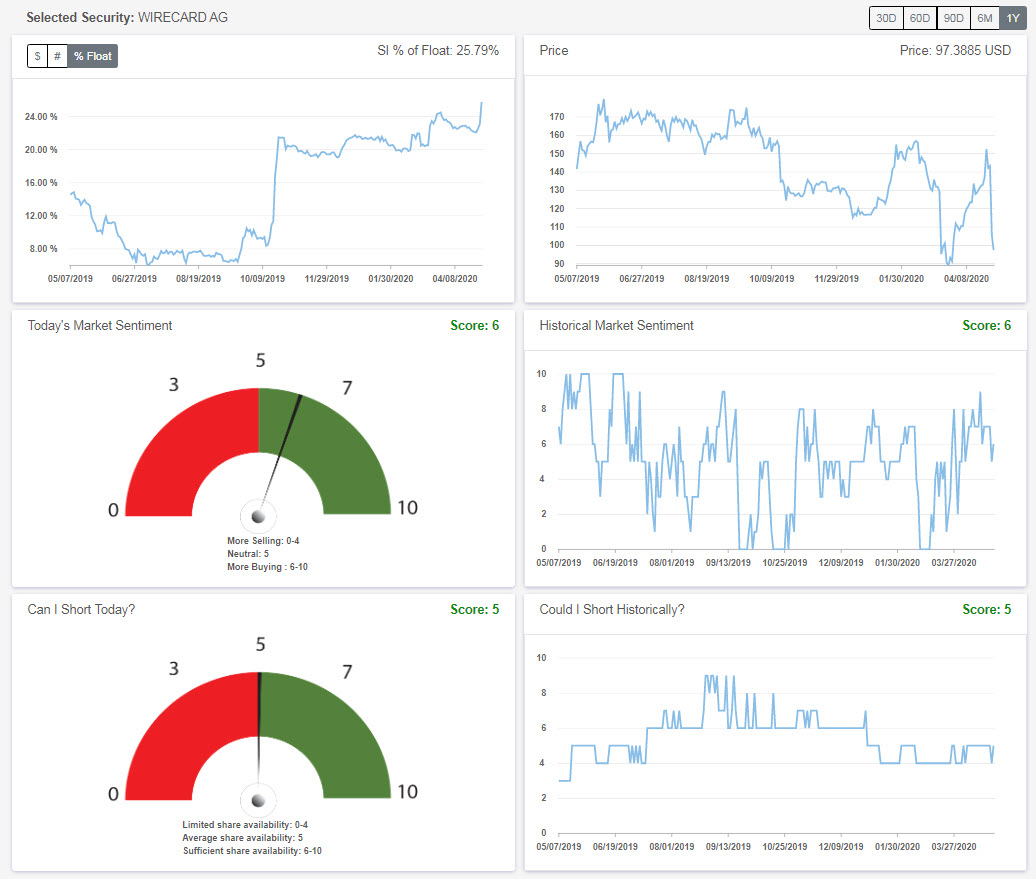Image resolution: width=1036 pixels, height=879 pixels.
Task: Click the Score: 6 on Historical Market Sentiment
Action: point(986,325)
